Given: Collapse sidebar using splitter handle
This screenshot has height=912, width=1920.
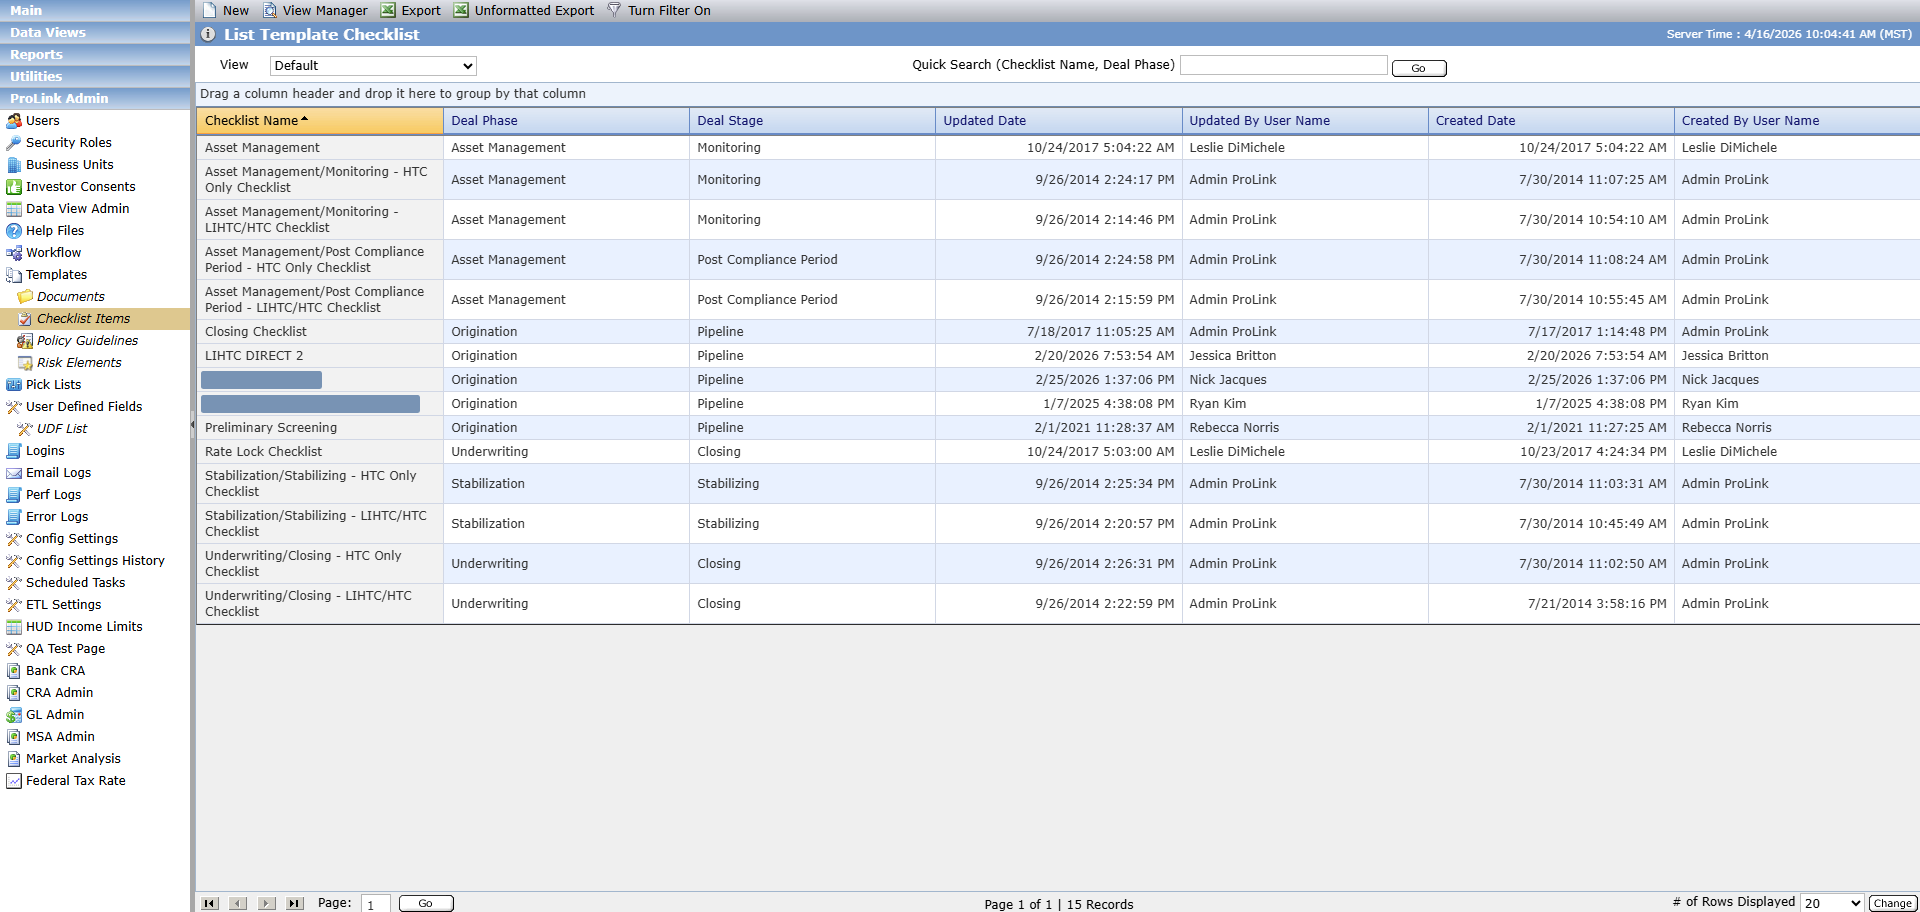Looking at the screenshot, I should pos(192,425).
